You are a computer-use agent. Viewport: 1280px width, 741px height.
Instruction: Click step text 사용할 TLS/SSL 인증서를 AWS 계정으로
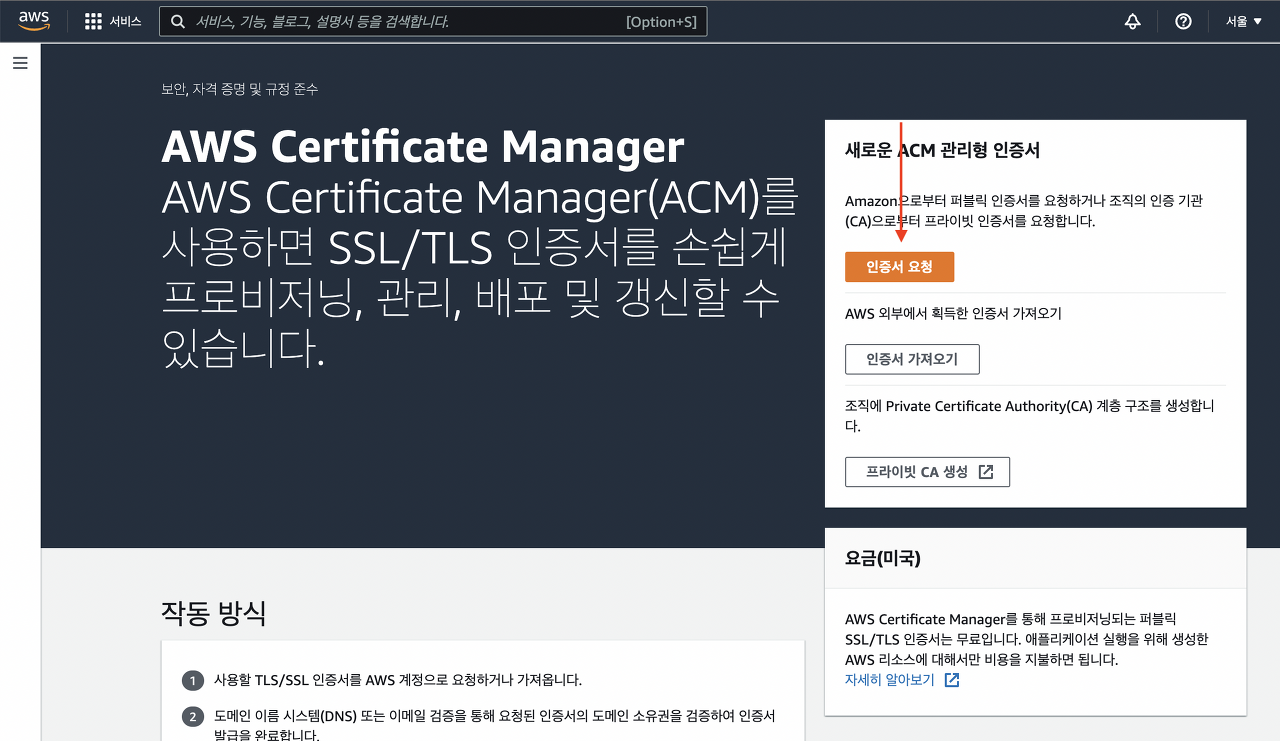coord(397,680)
